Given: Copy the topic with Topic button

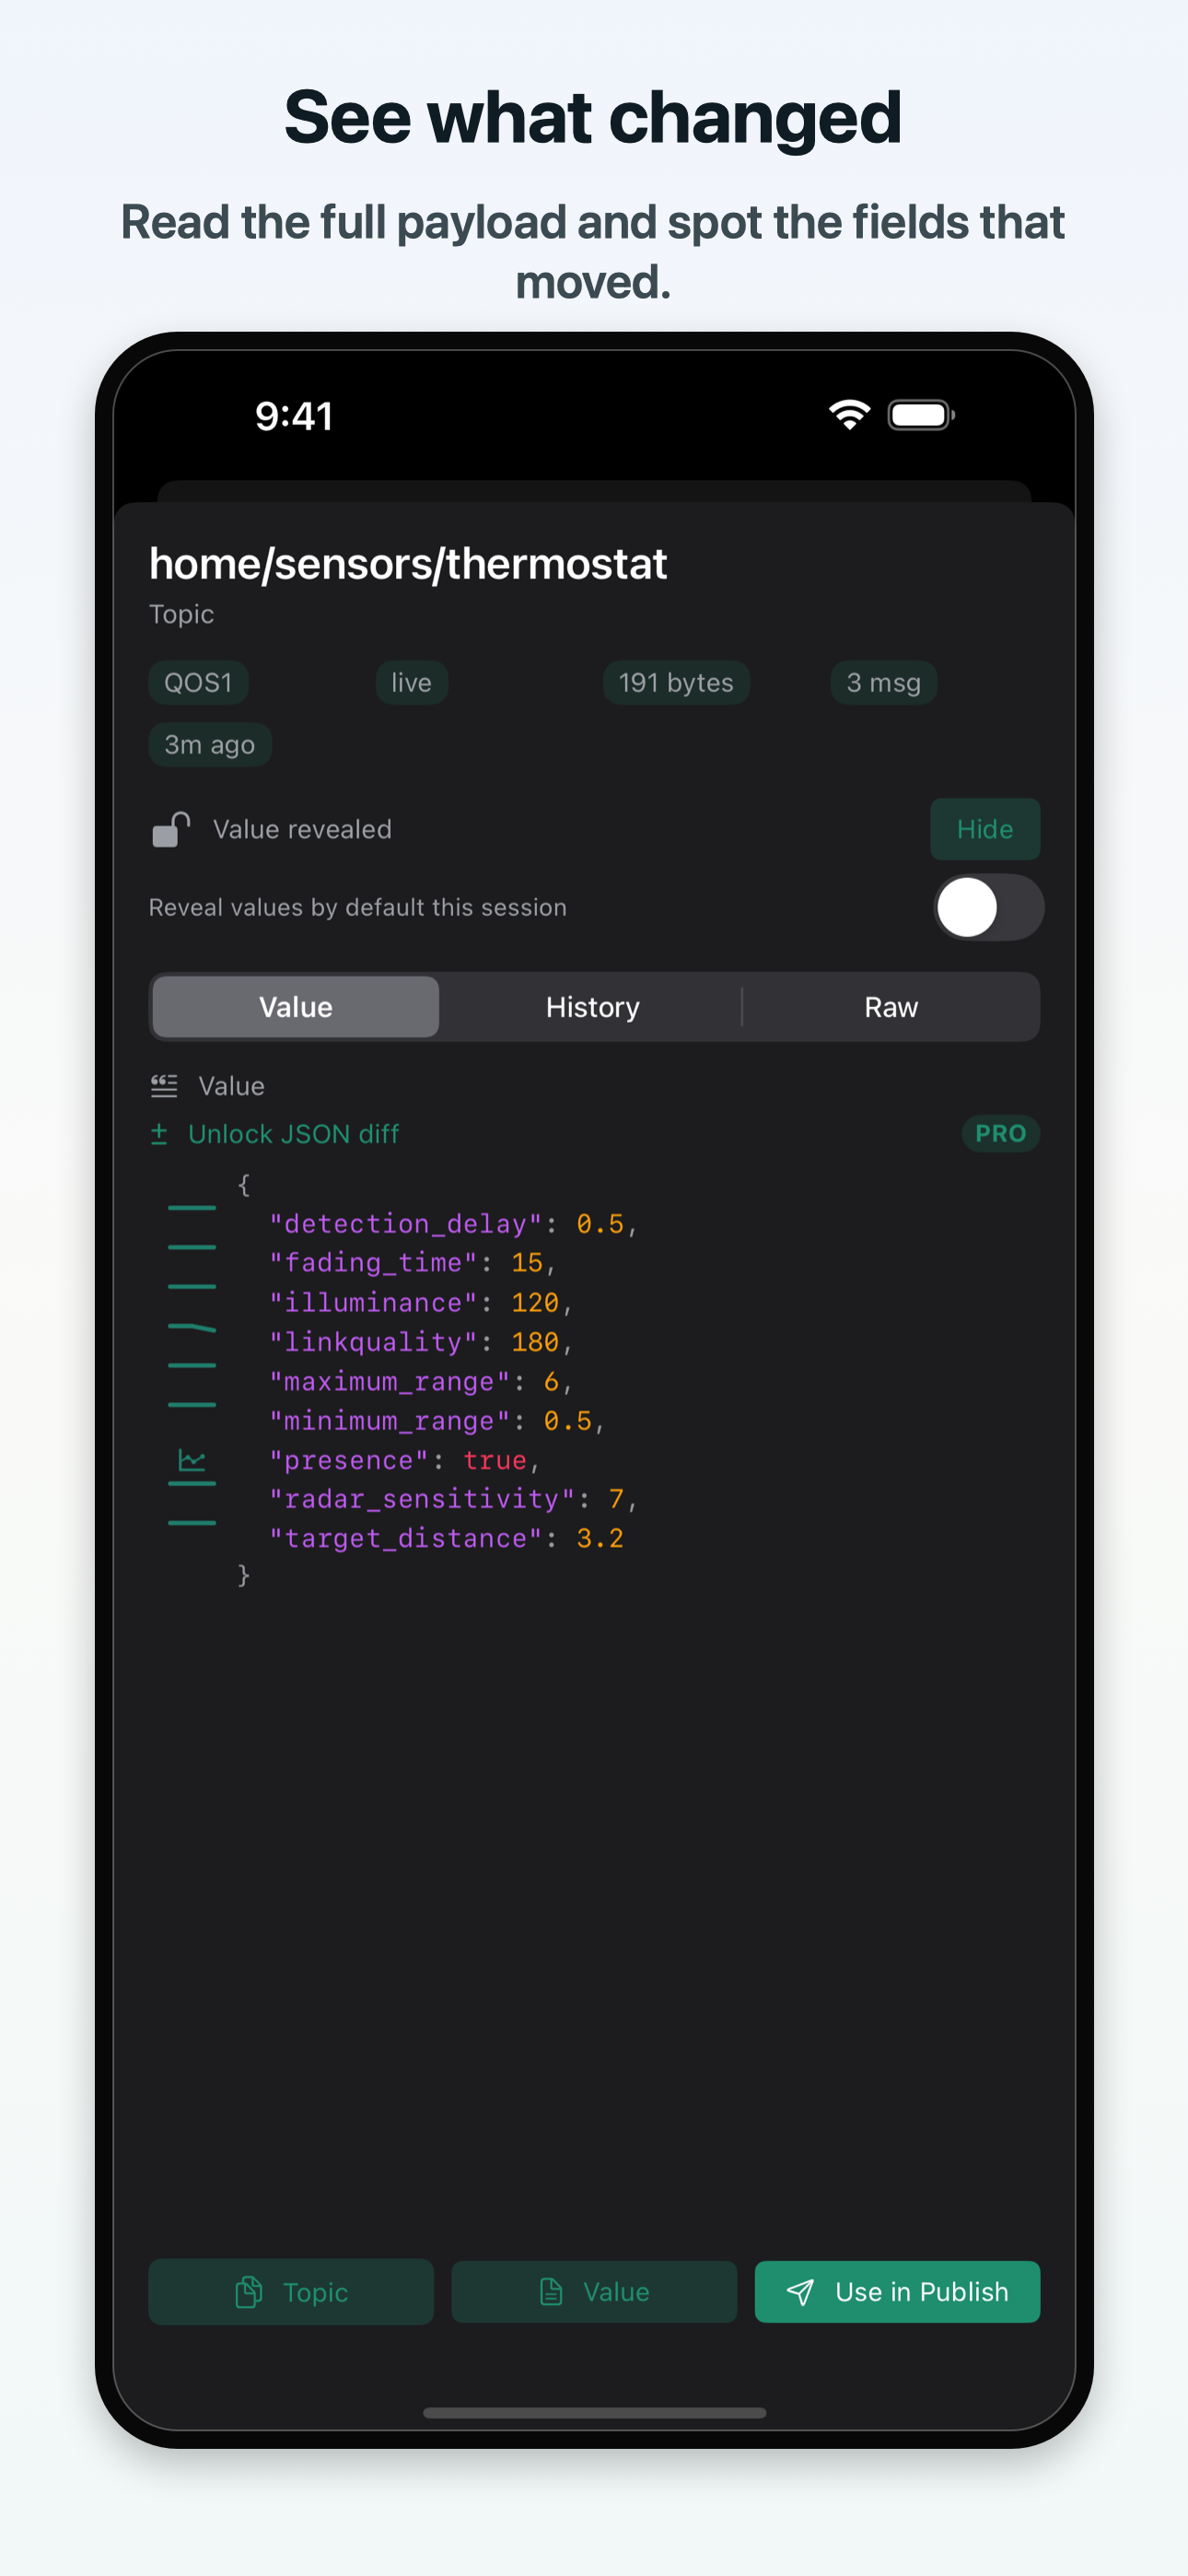Looking at the screenshot, I should [291, 2291].
